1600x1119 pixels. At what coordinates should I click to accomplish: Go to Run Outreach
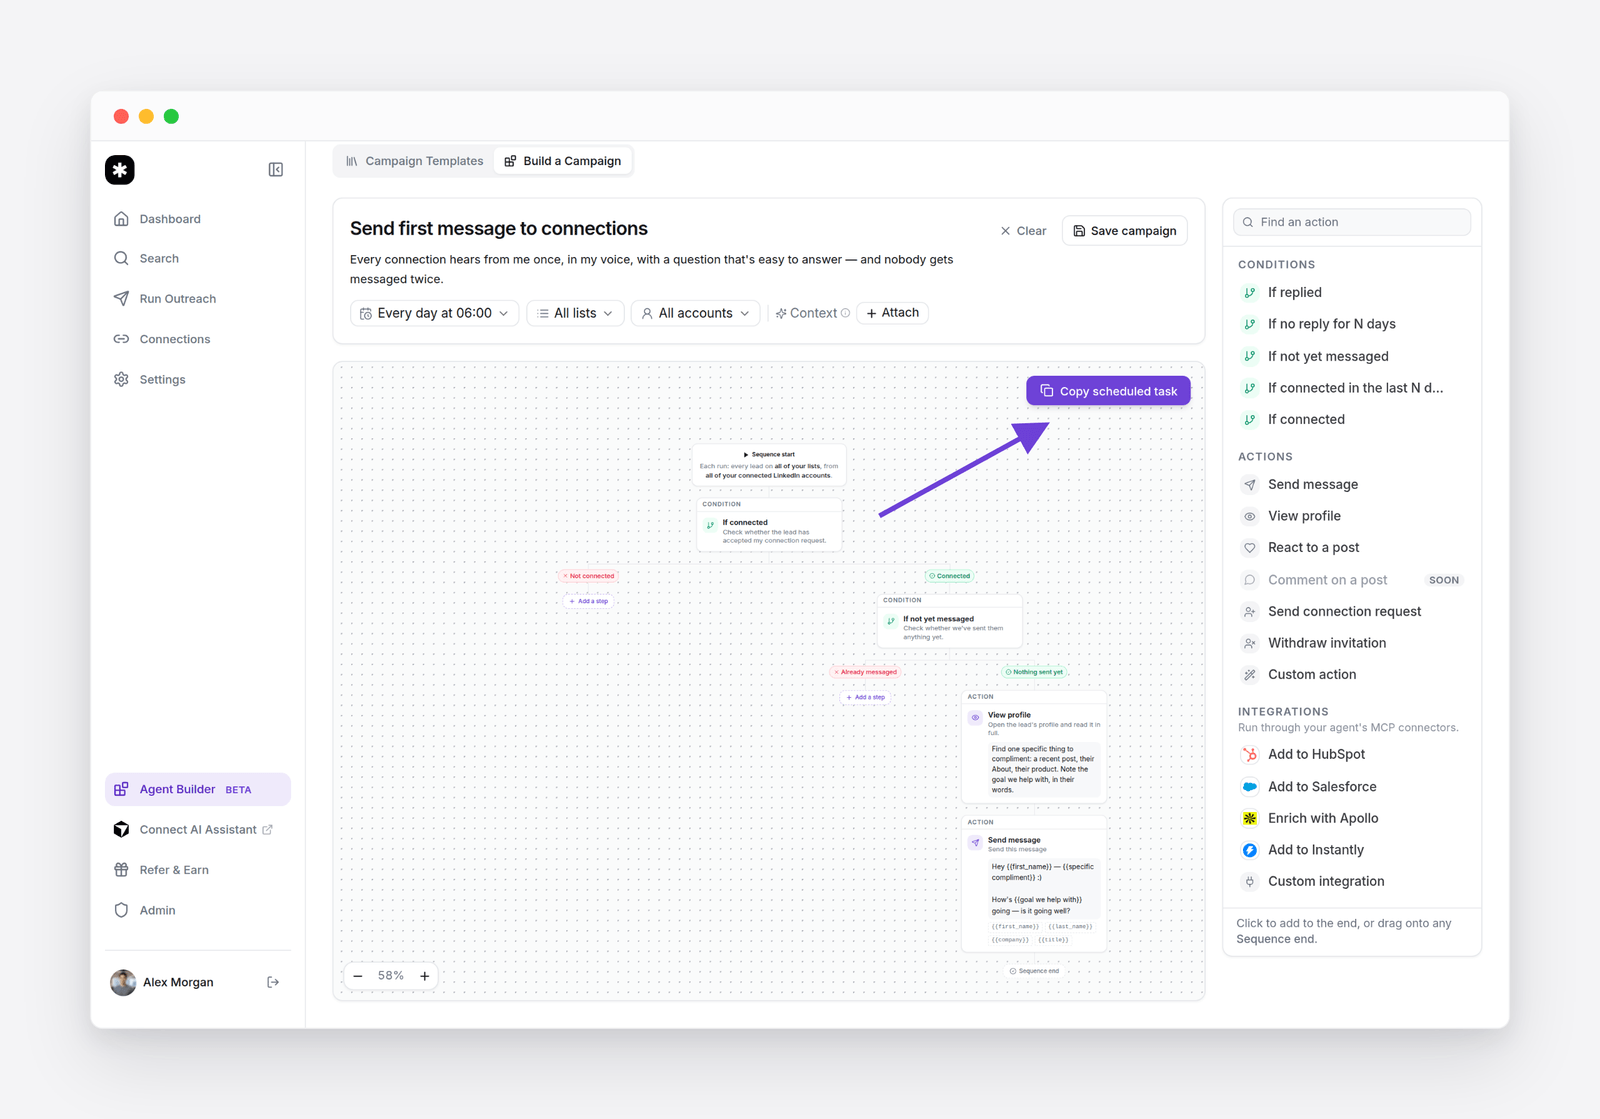[x=198, y=298]
